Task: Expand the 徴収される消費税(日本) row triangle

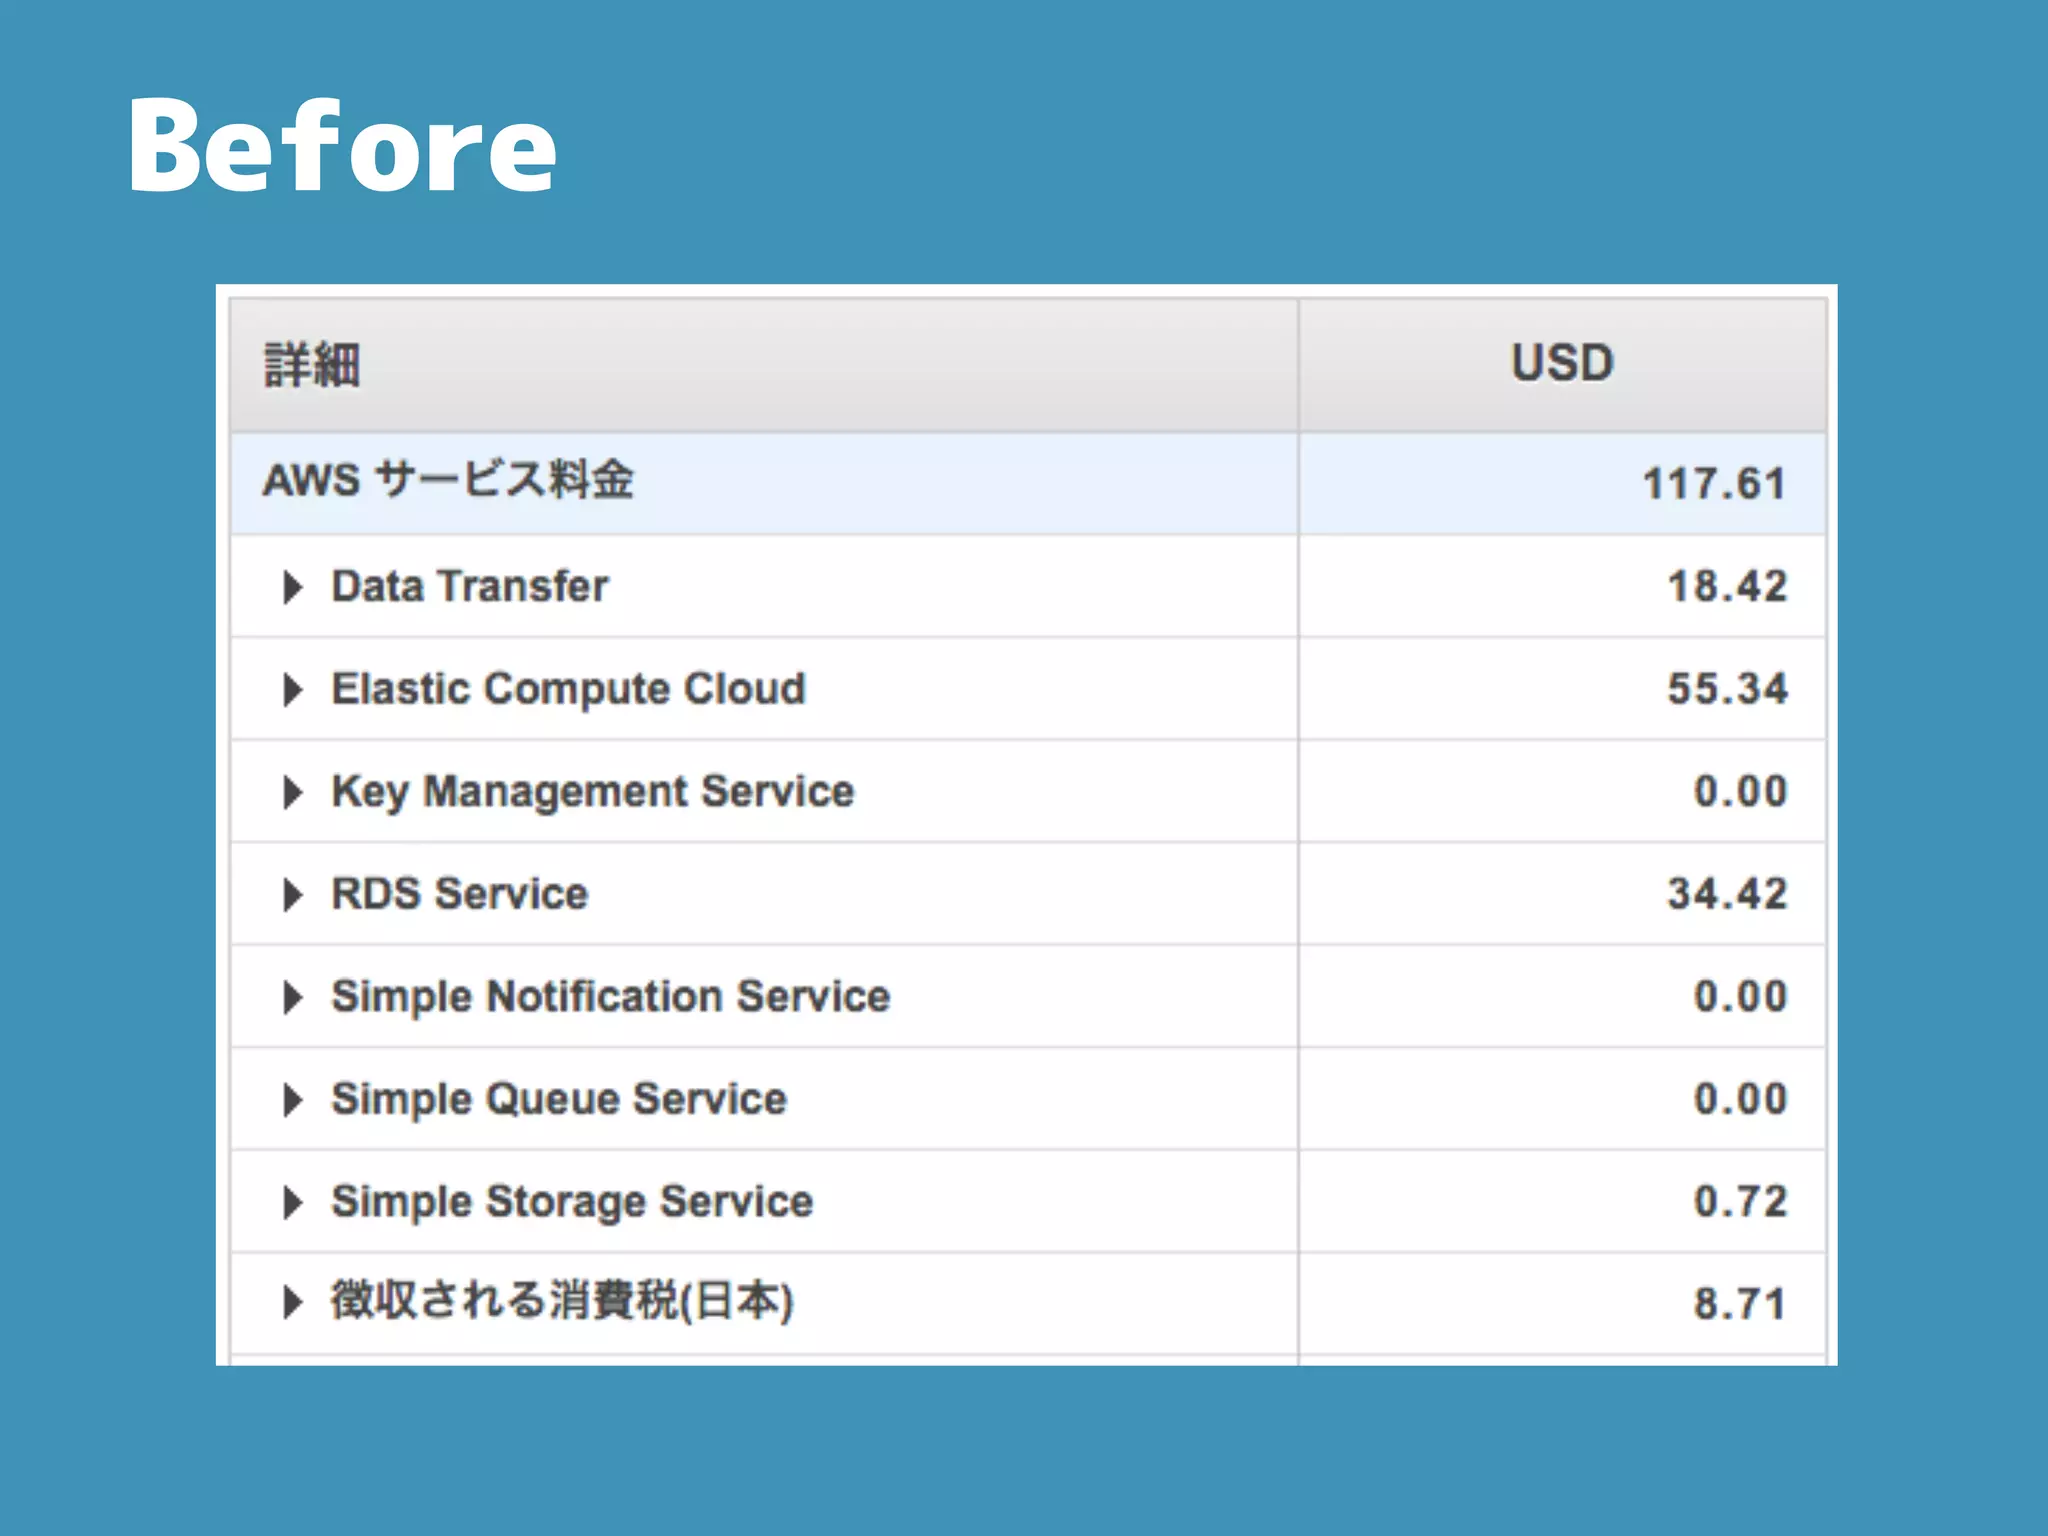Action: 292,1302
